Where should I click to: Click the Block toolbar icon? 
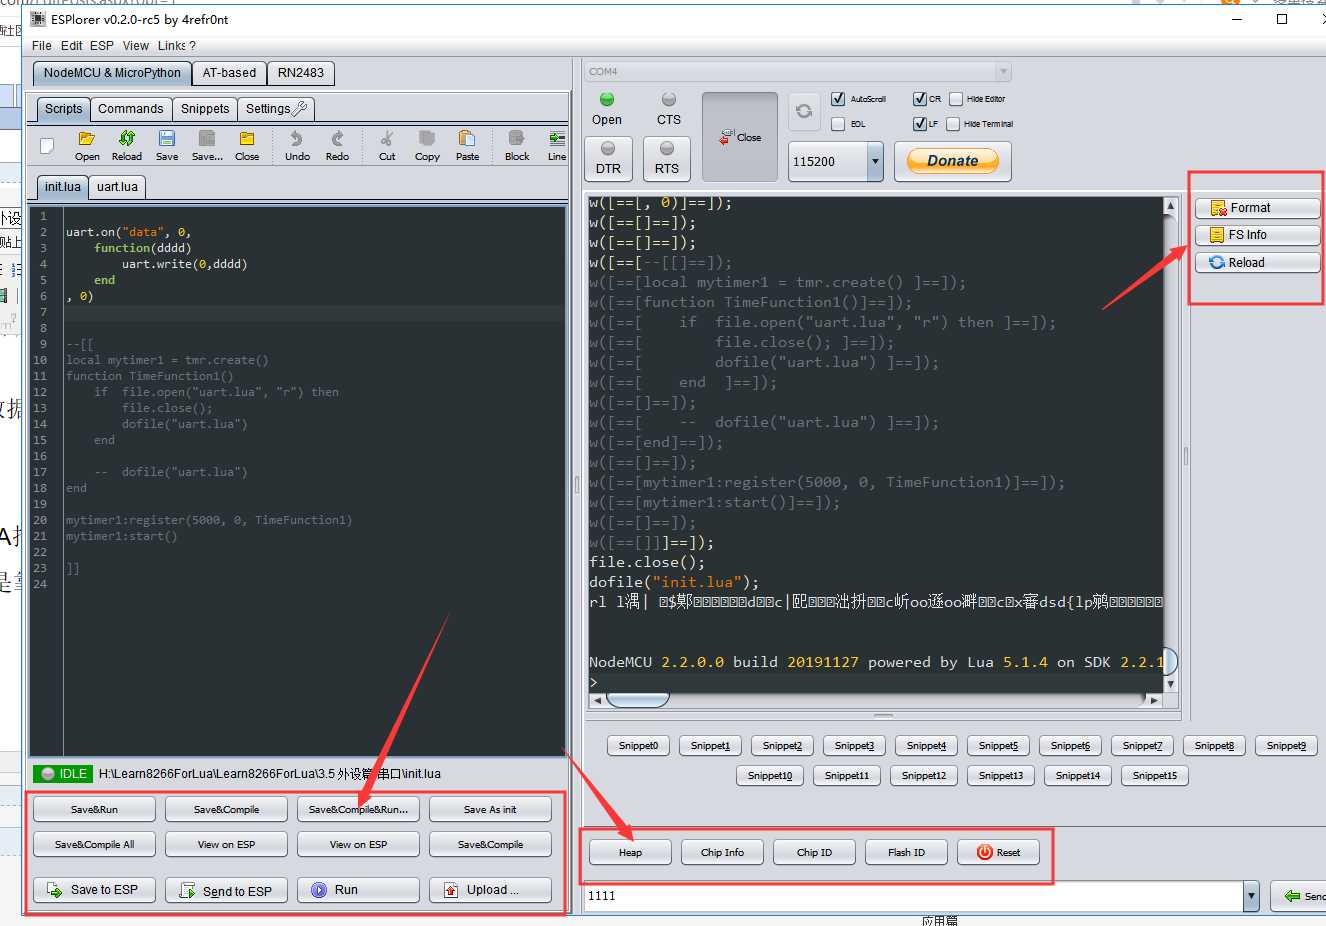[517, 145]
